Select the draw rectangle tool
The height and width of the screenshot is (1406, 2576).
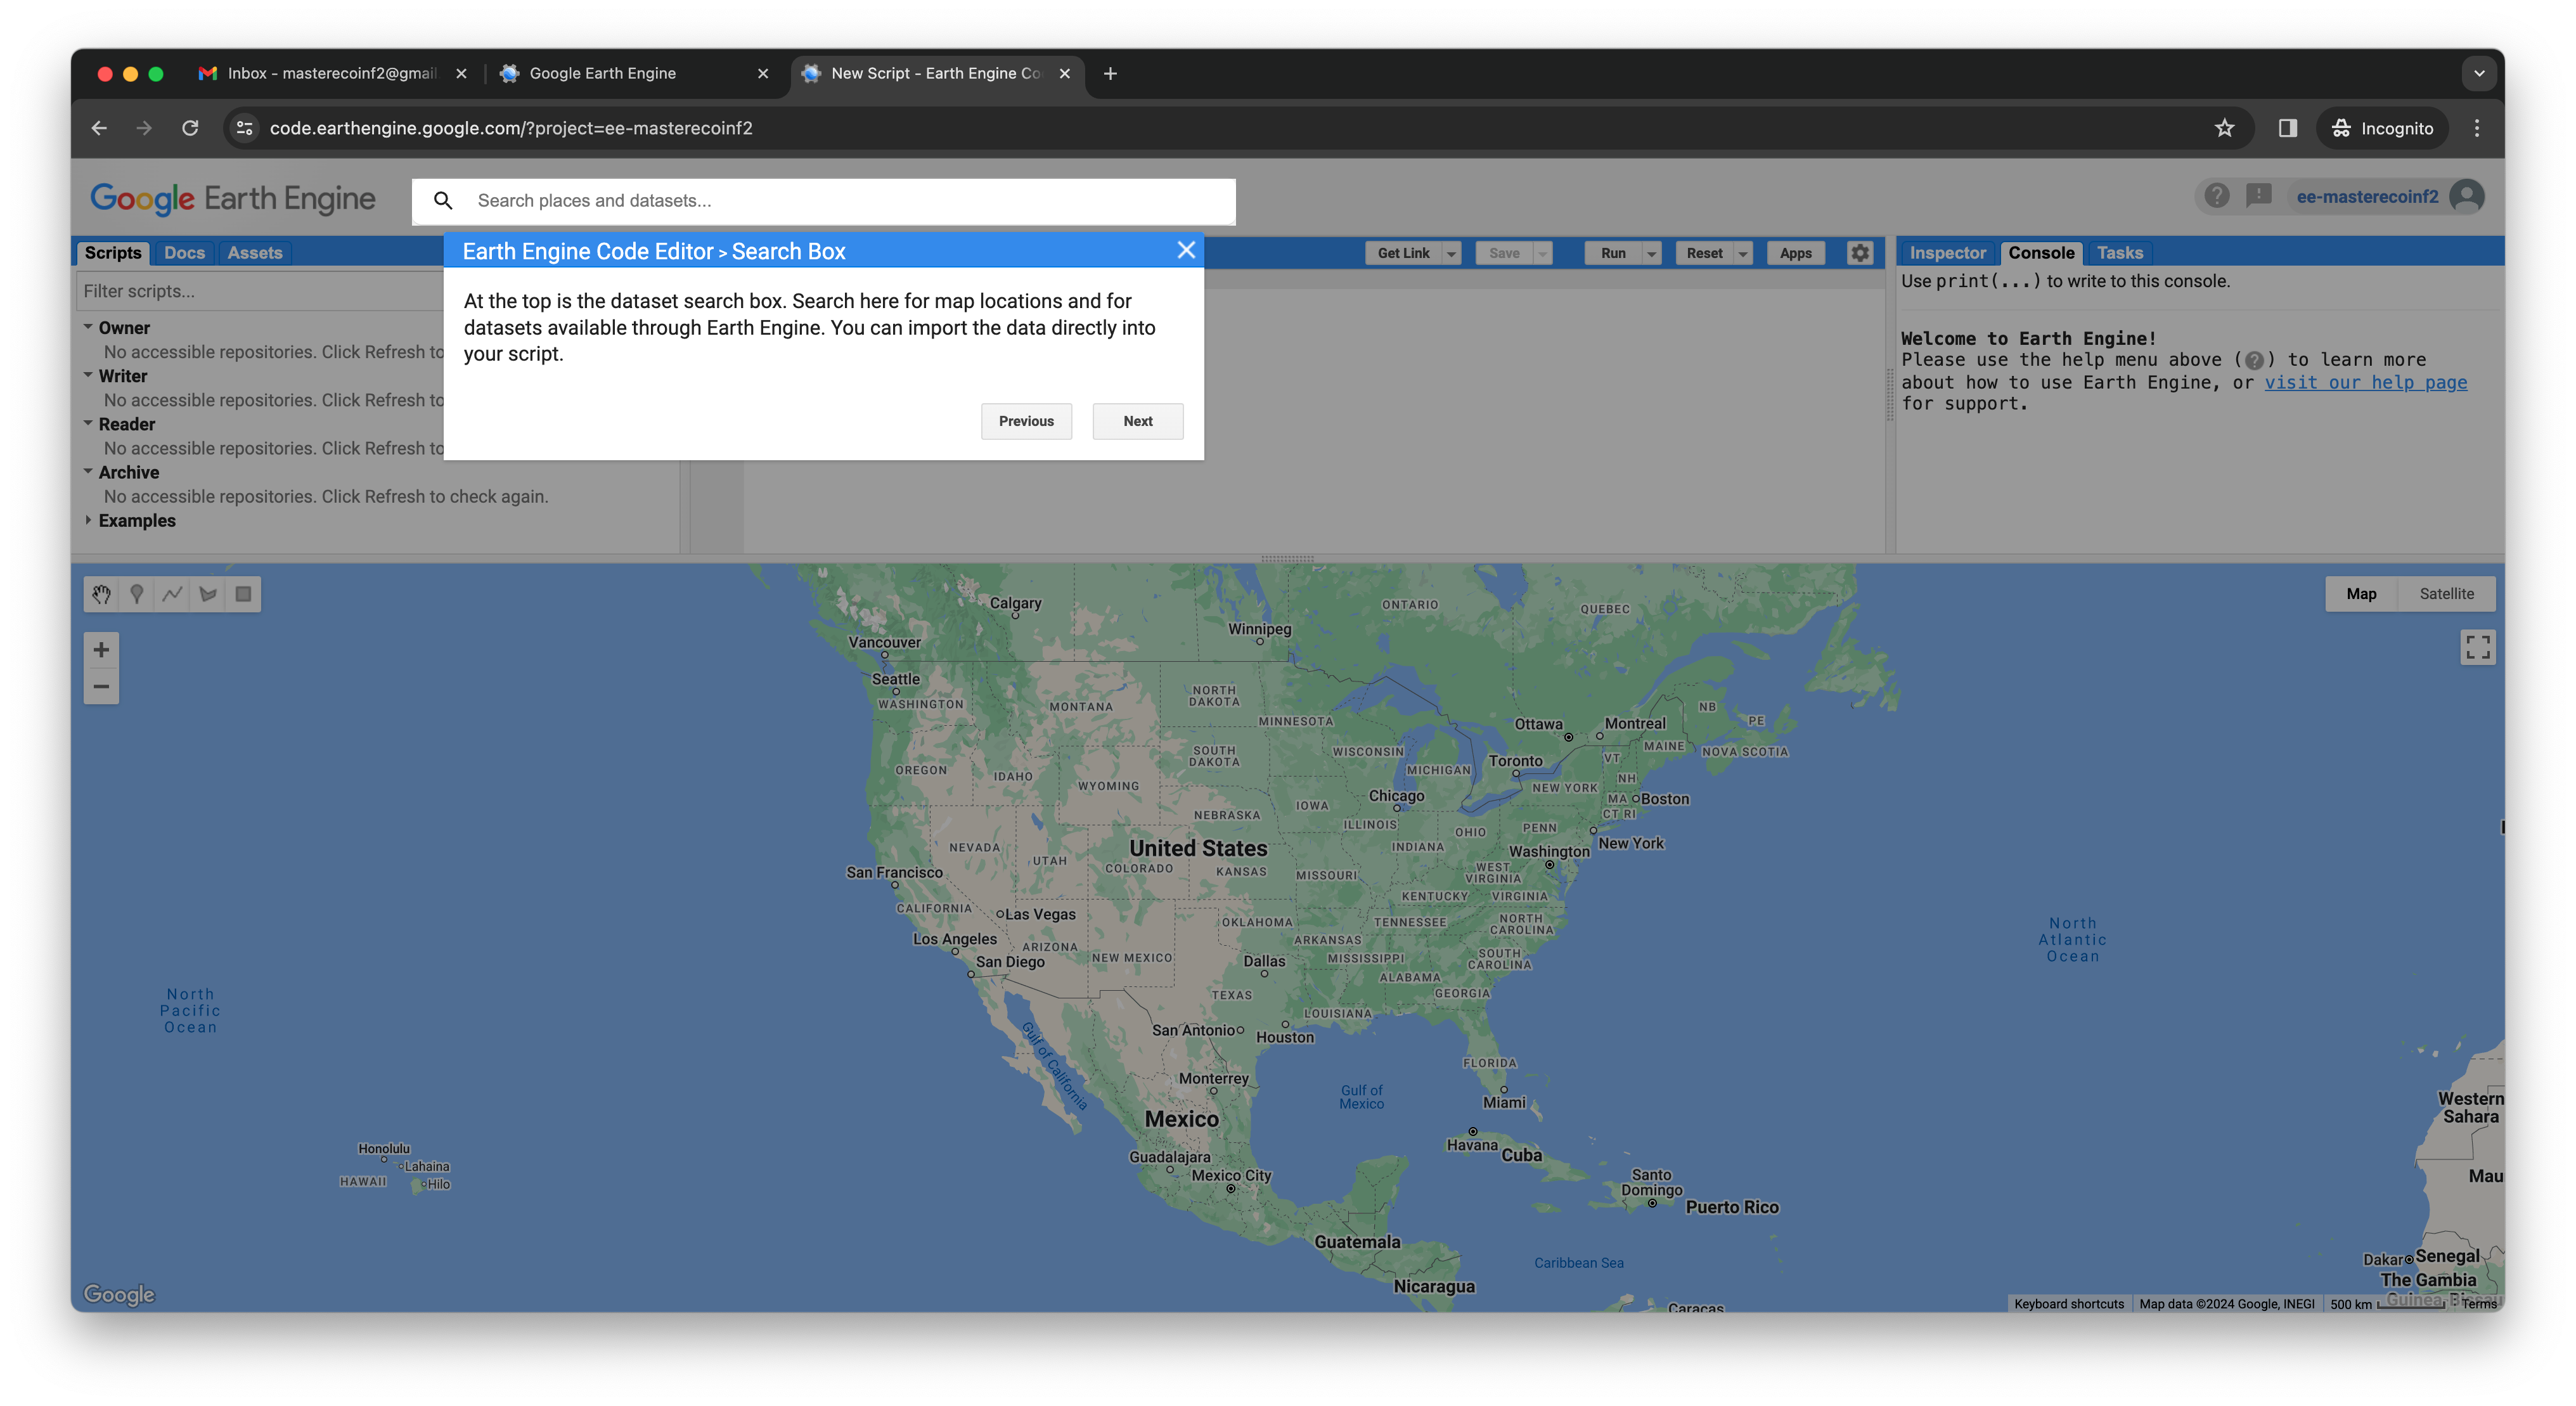pos(243,594)
